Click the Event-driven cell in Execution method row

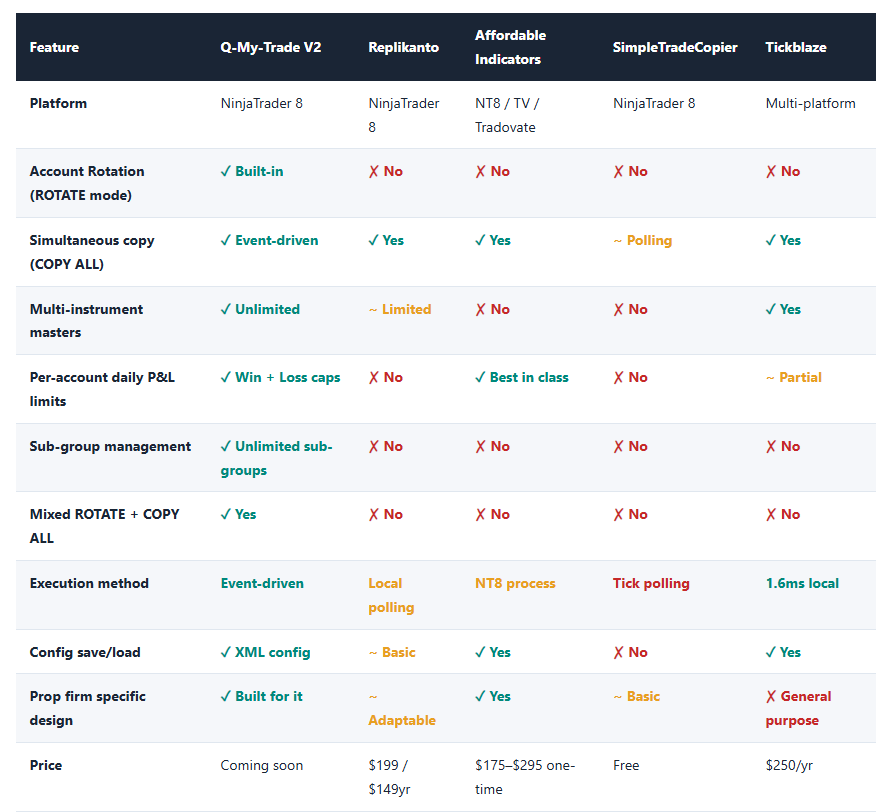(x=262, y=583)
